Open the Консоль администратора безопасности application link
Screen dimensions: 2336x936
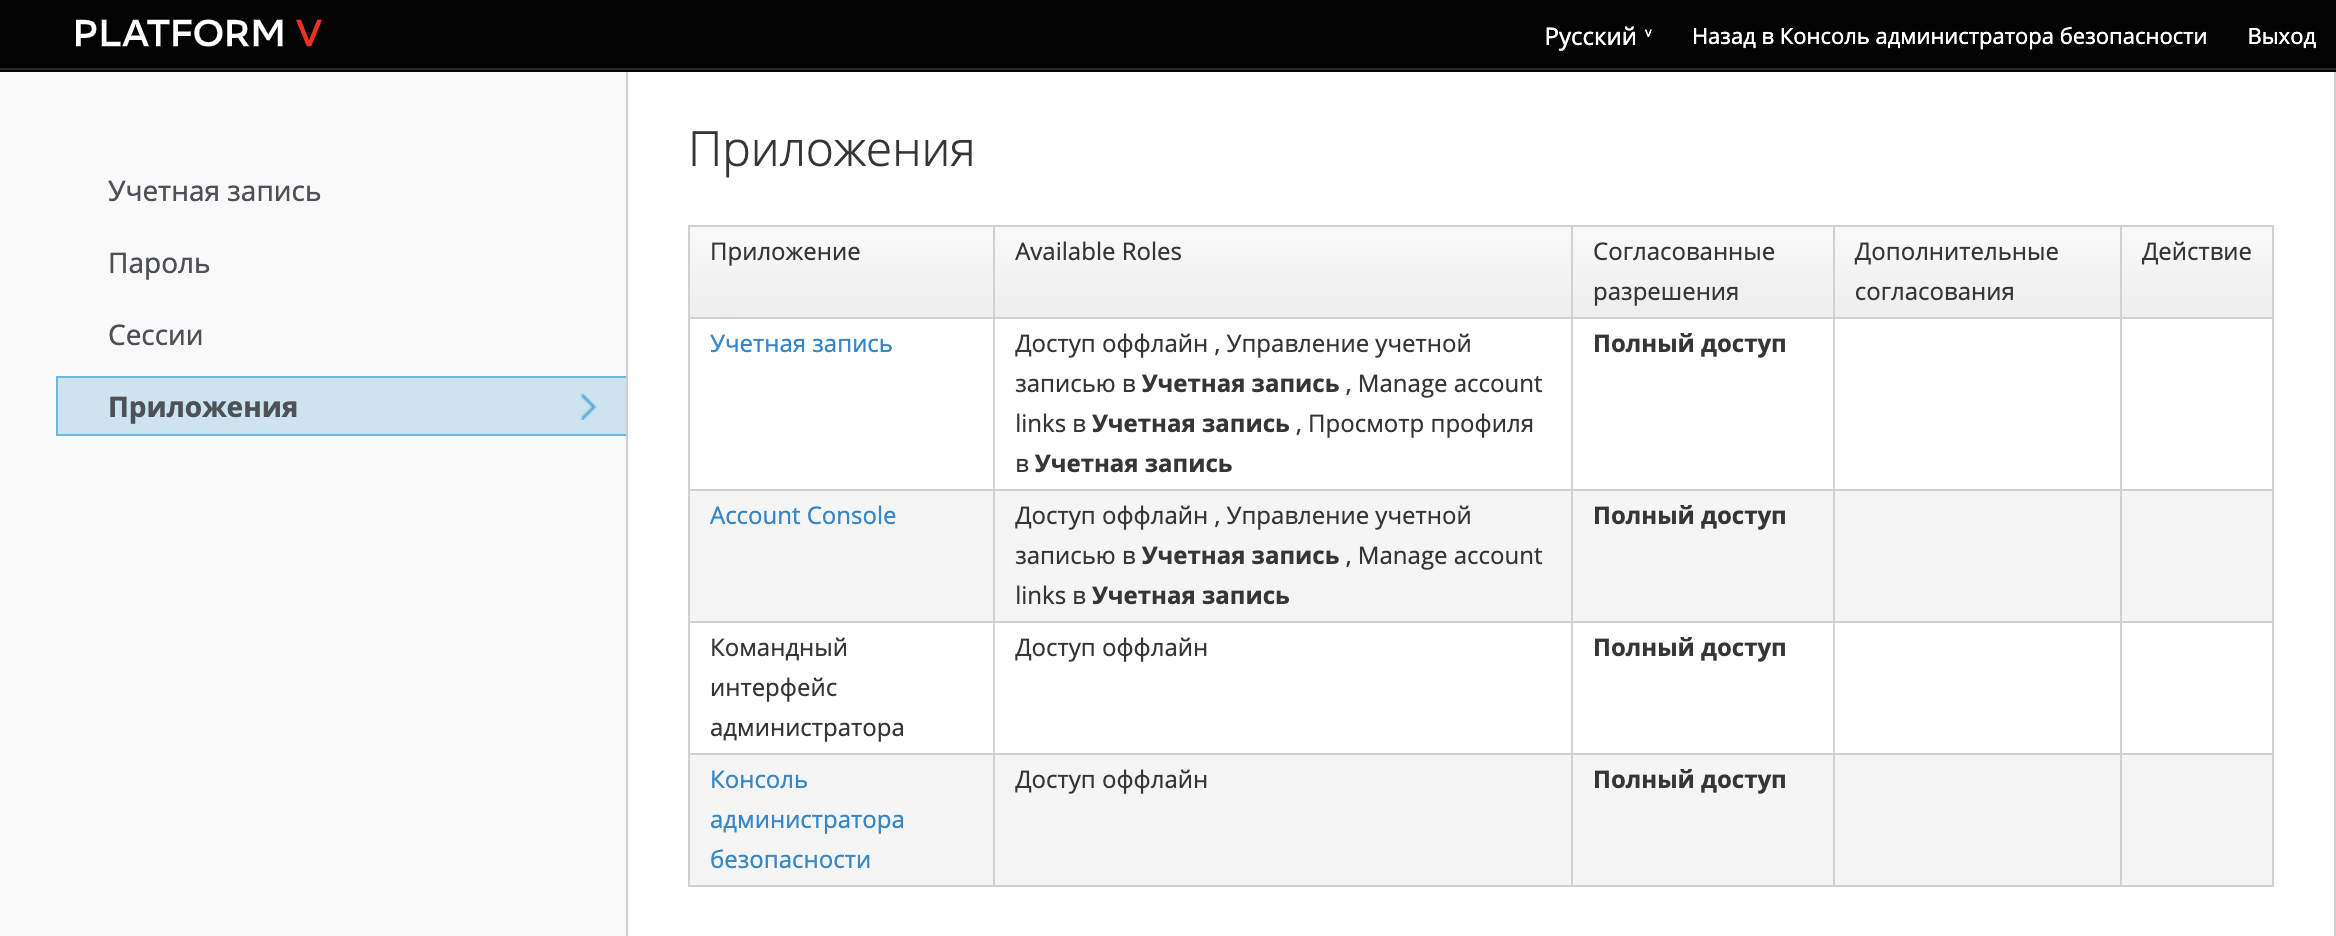[x=807, y=819]
